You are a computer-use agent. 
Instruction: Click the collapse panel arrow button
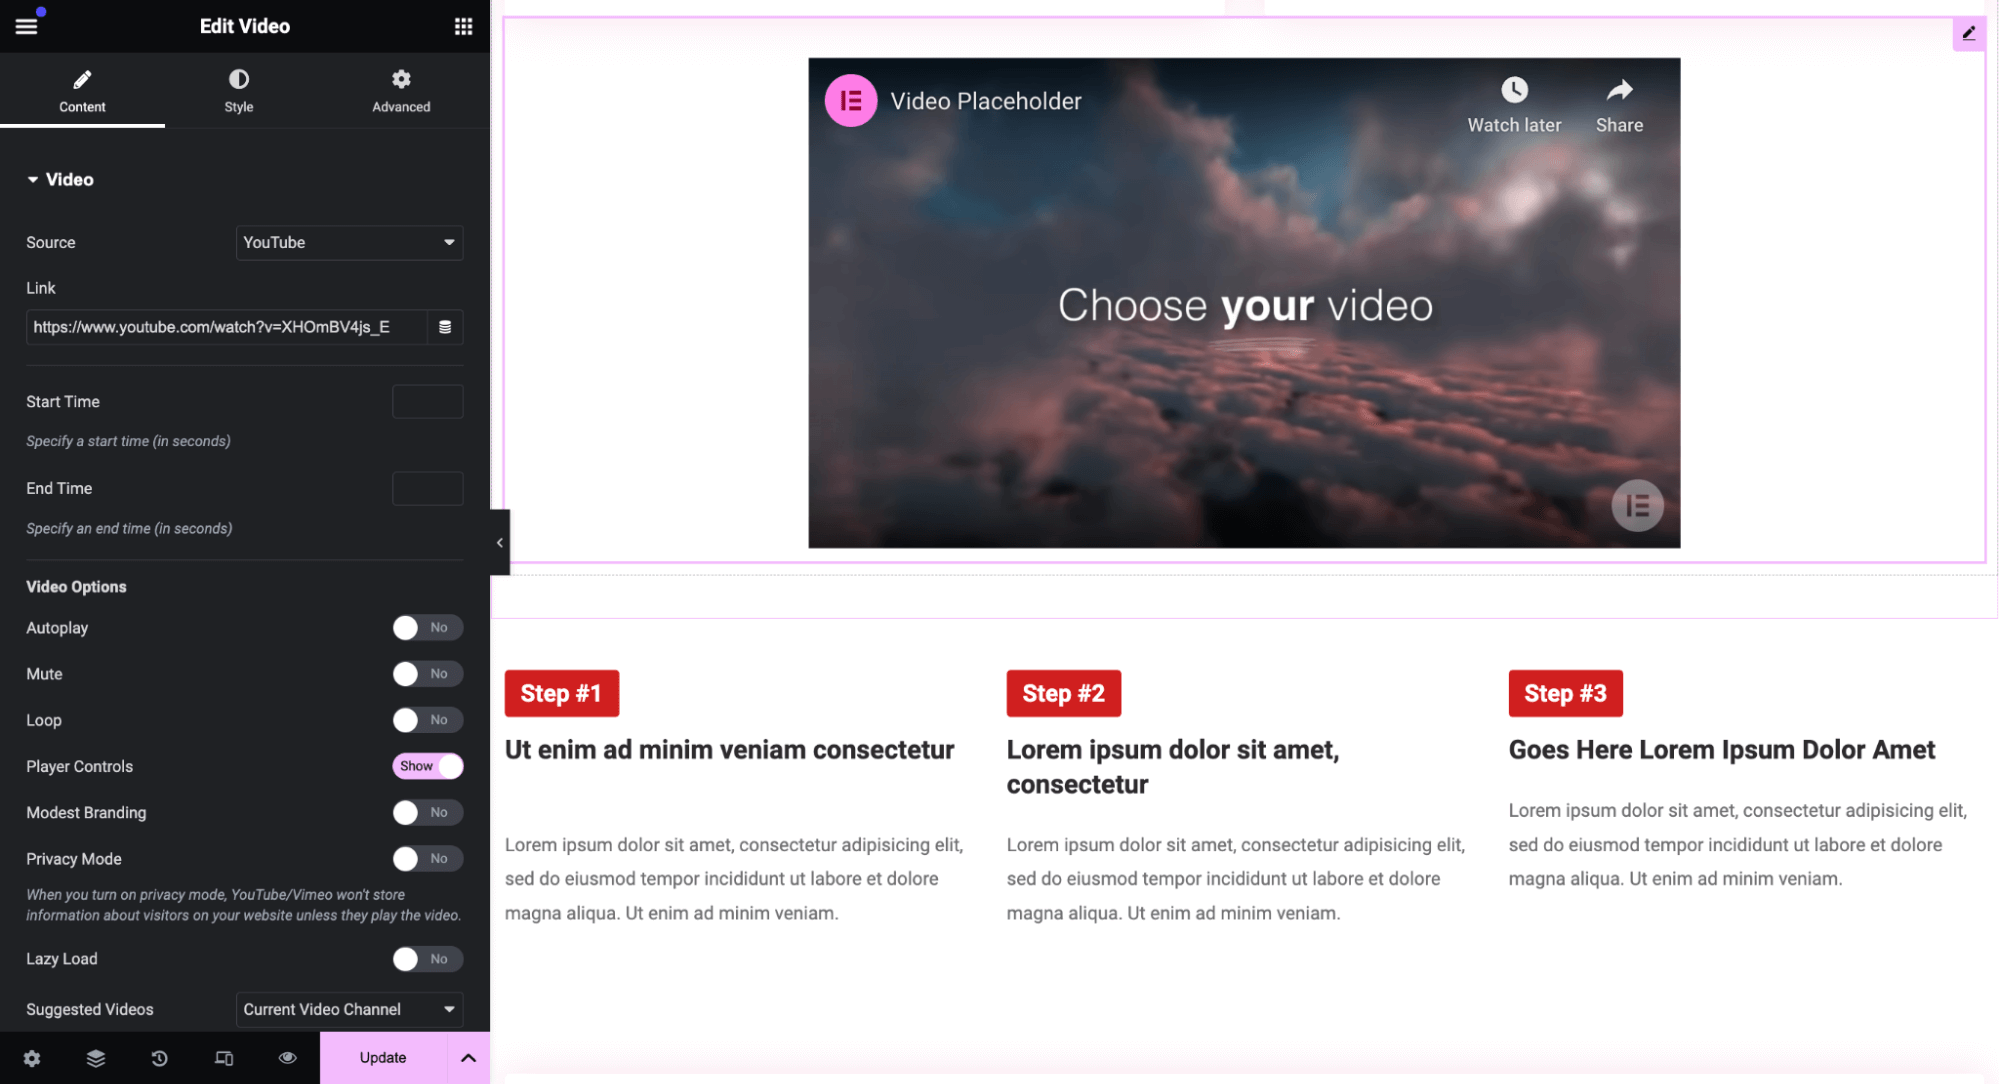[500, 542]
